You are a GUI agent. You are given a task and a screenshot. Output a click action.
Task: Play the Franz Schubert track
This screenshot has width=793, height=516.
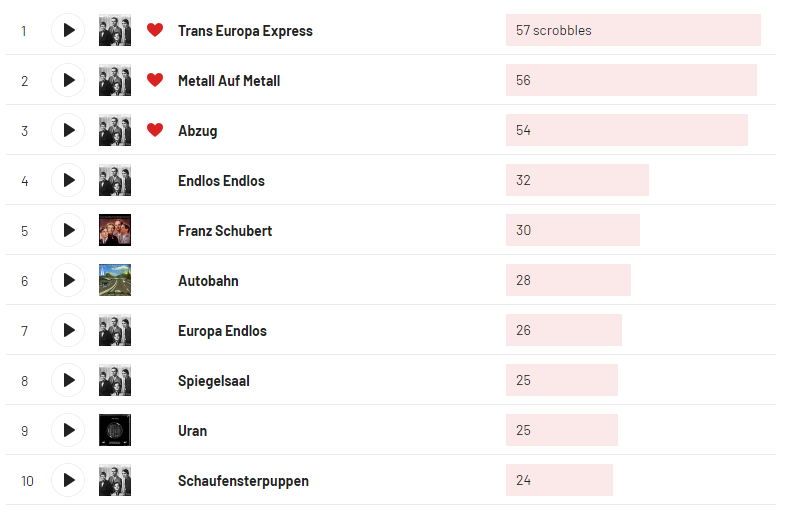coord(68,230)
